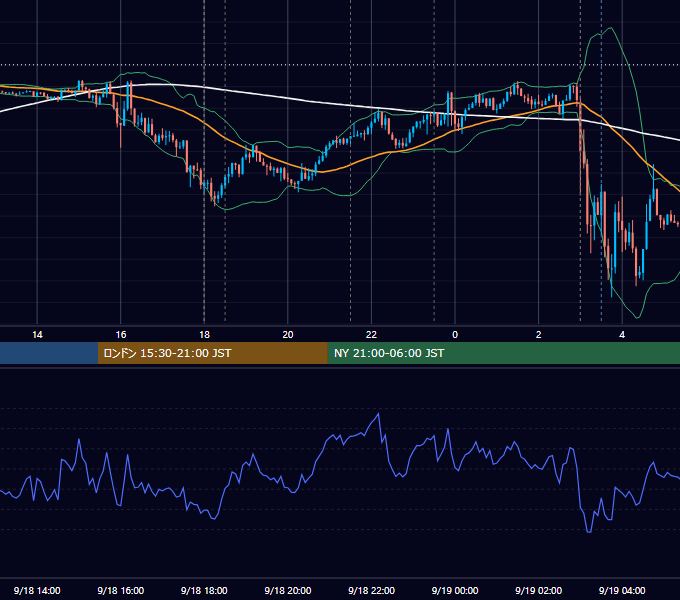Select the NY 21:00-06:00 JST session band

click(503, 353)
